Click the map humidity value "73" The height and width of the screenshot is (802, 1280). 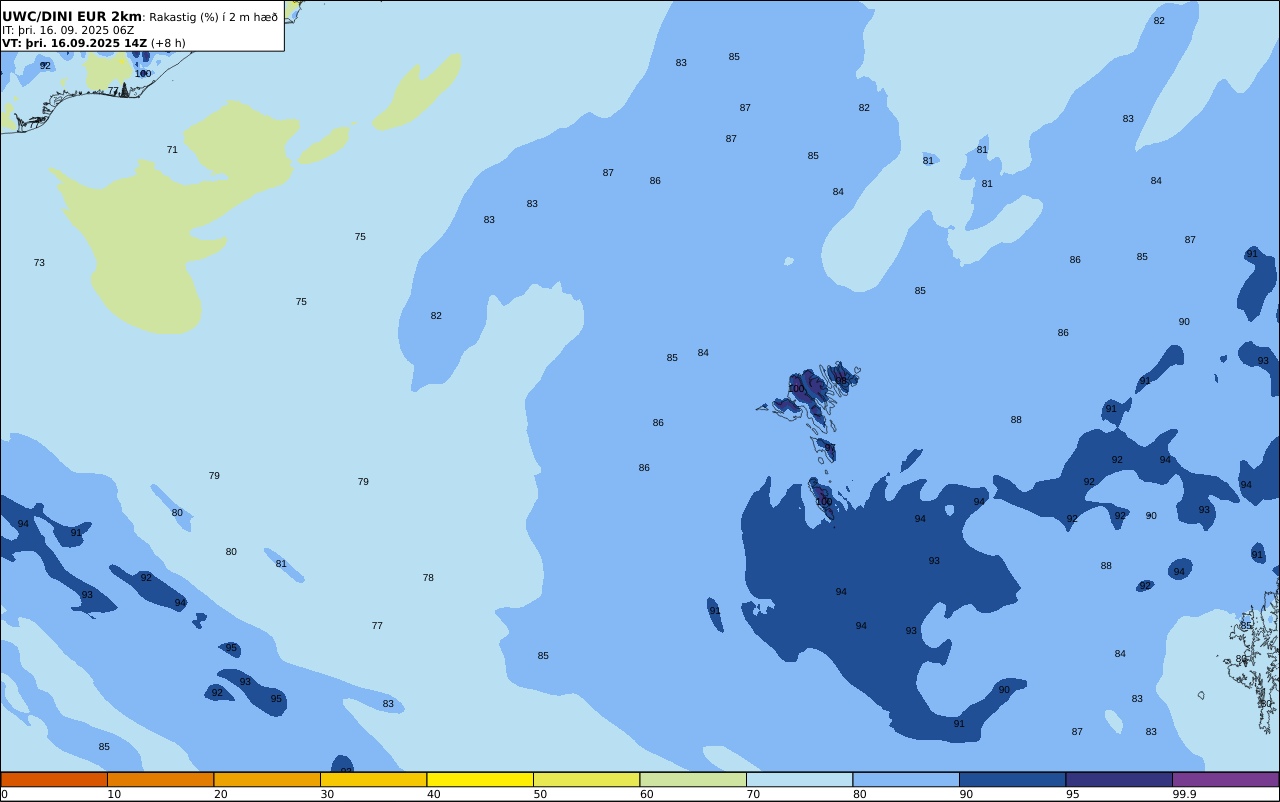point(39,263)
